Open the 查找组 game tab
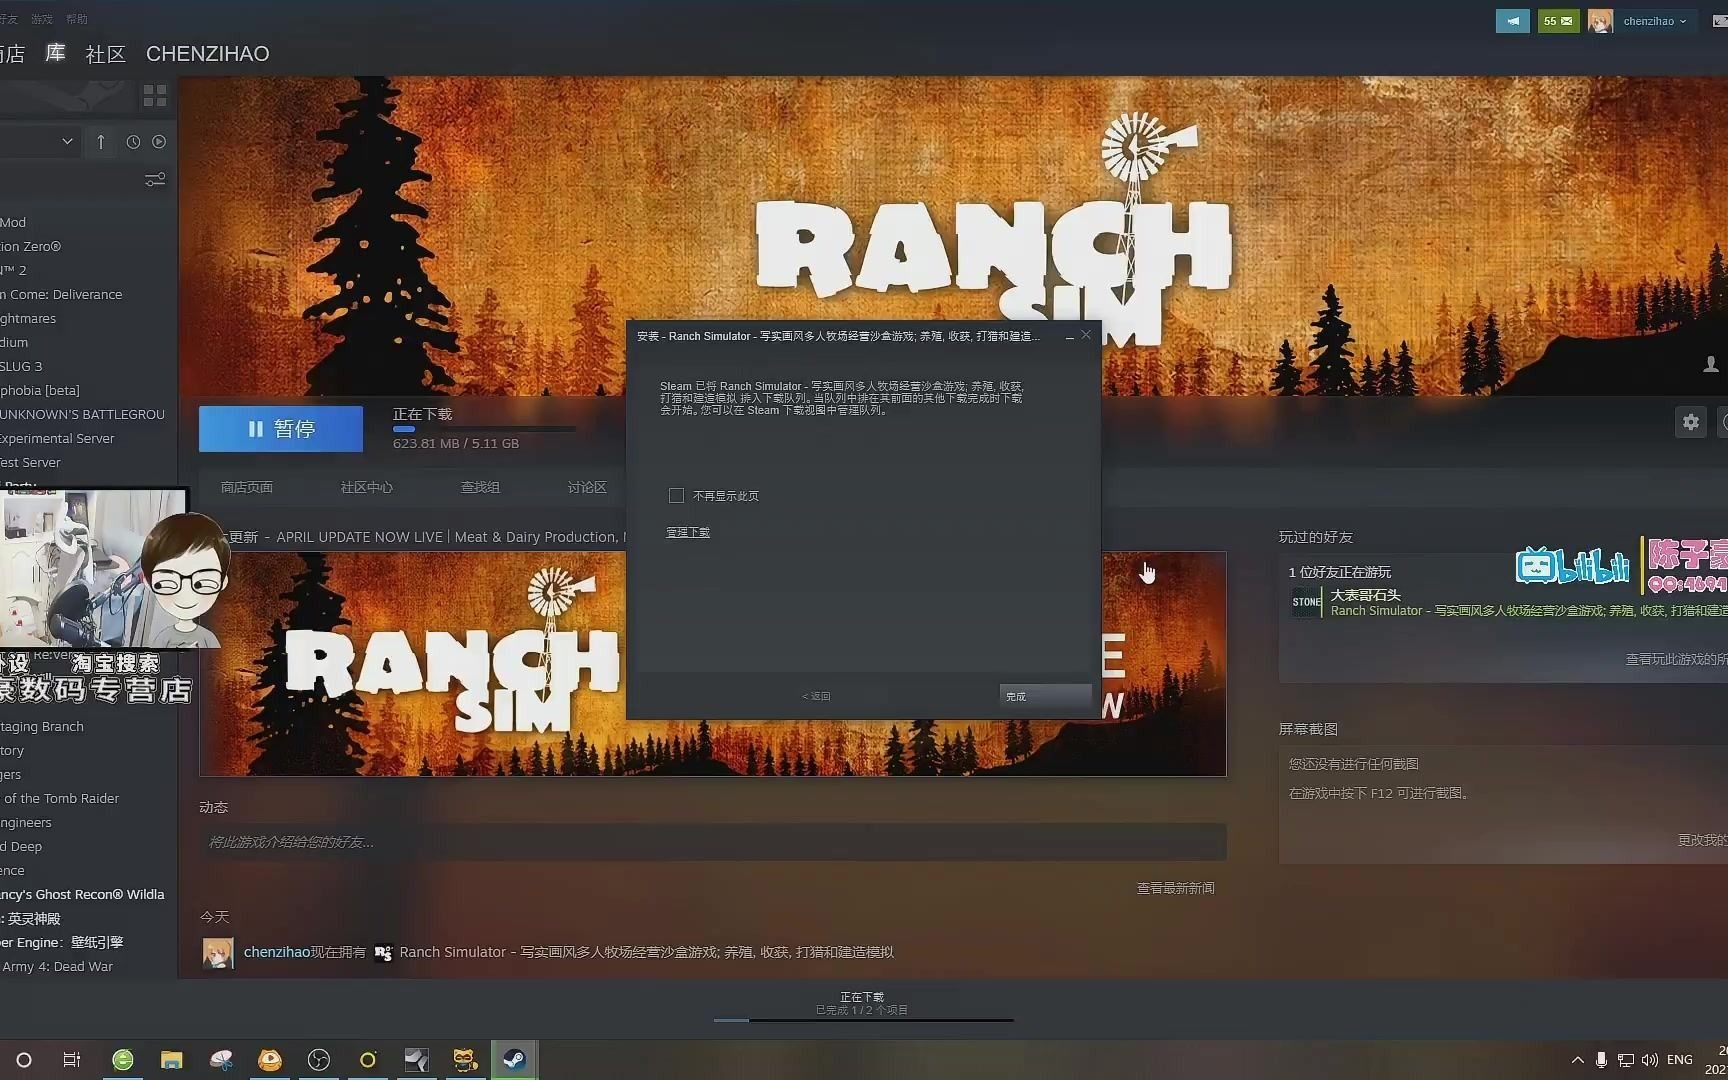Image resolution: width=1728 pixels, height=1080 pixels. pyautogui.click(x=480, y=487)
